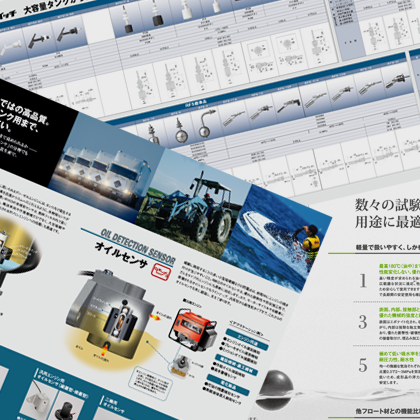Image resolution: width=420 pixels, height=420 pixels.
Task: Click the large number "3" feature item
Action: pyautogui.click(x=363, y=322)
